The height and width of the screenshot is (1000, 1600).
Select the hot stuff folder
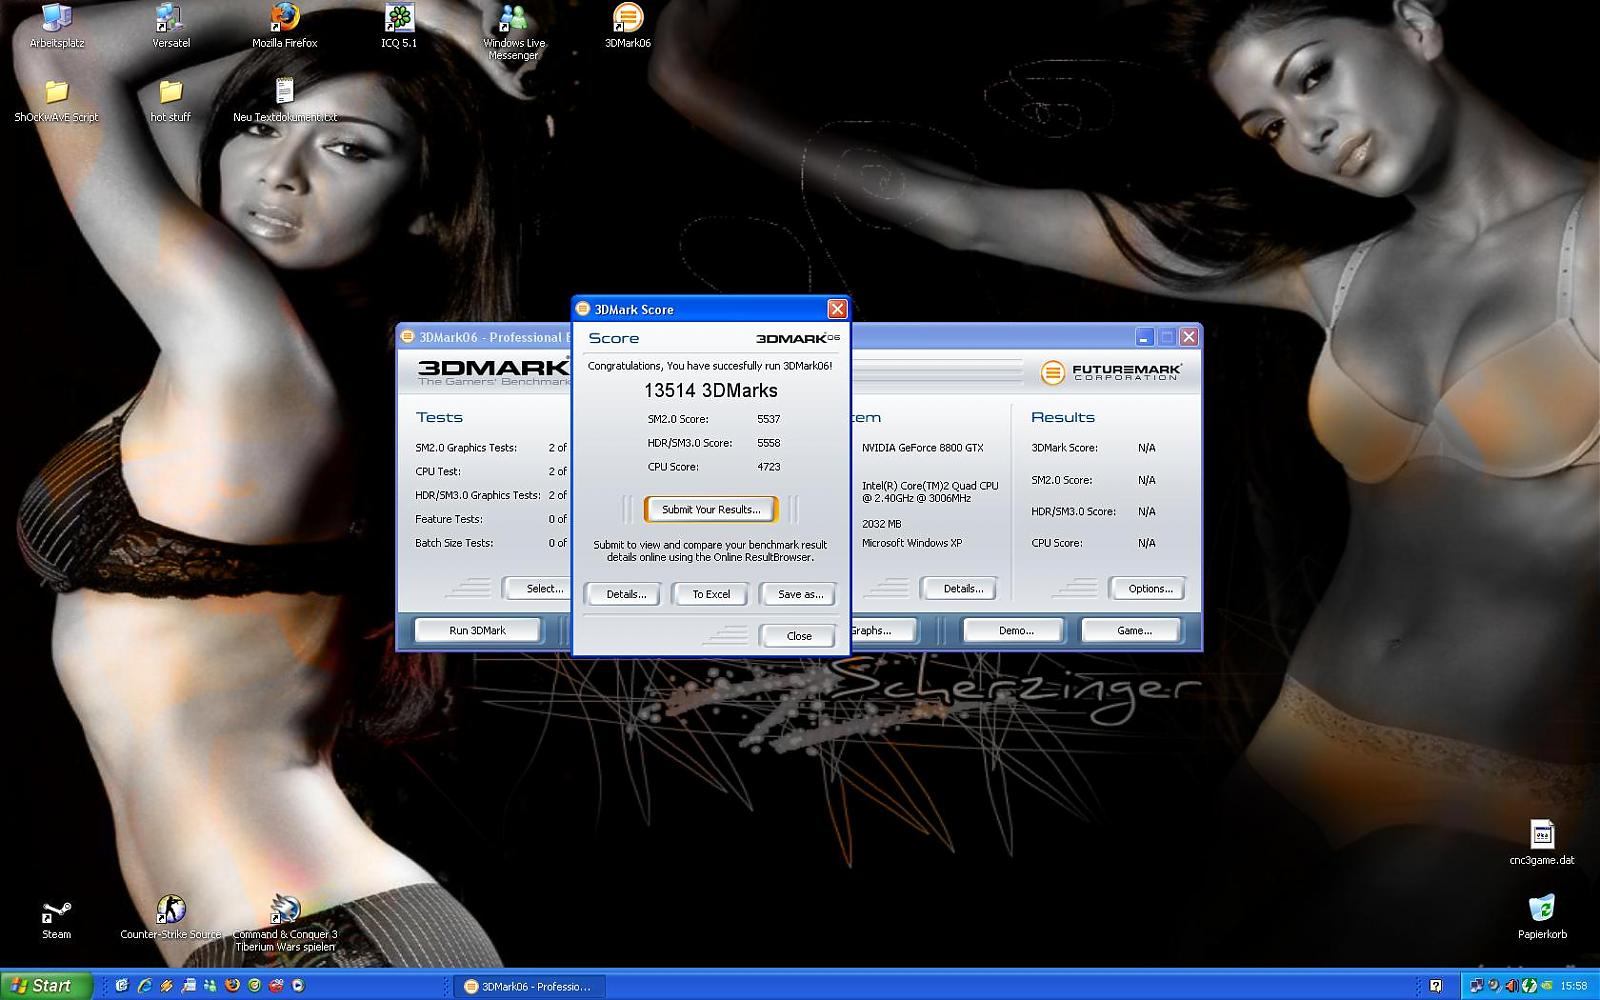171,101
